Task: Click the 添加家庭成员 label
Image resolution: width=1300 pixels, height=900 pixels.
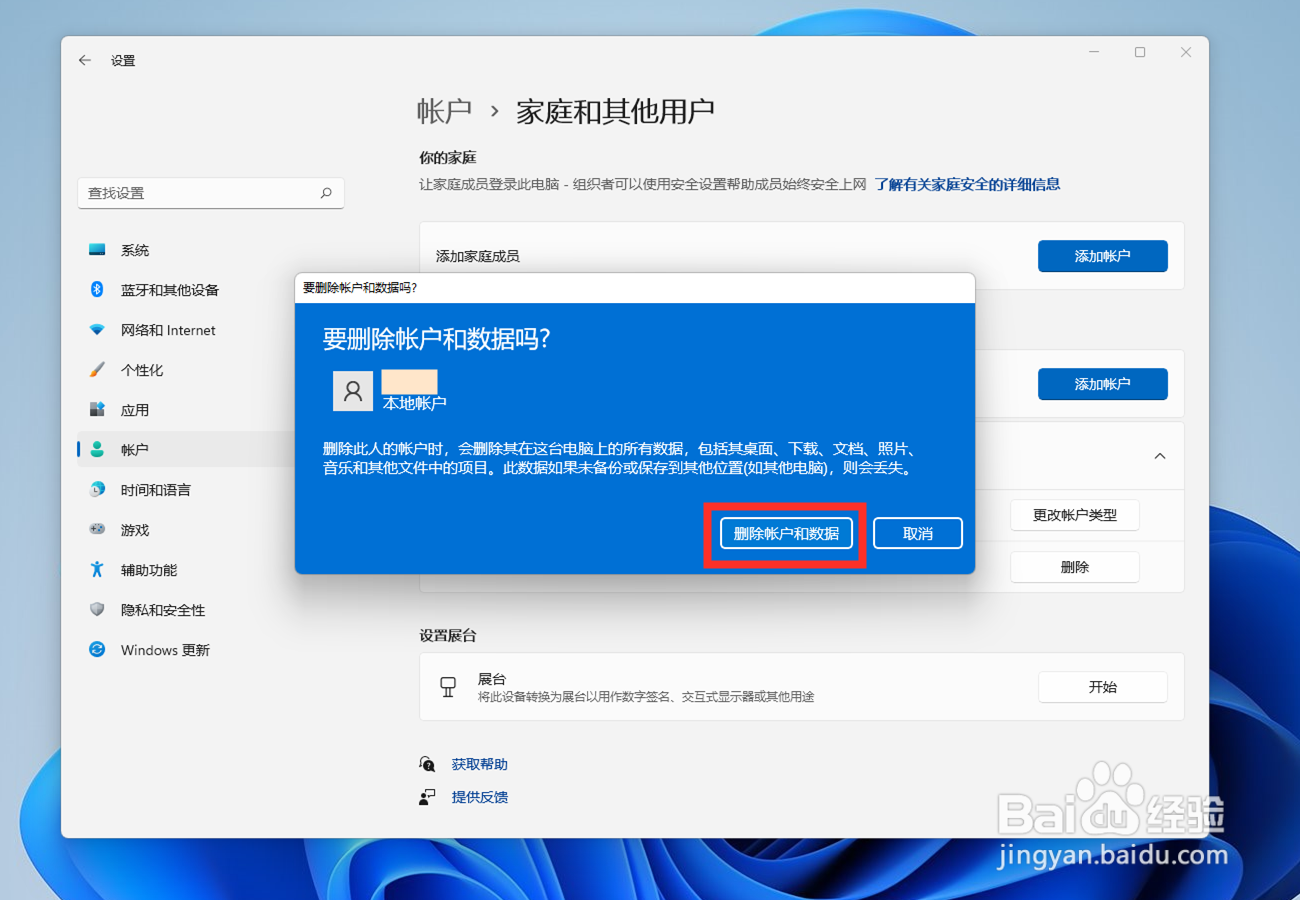Action: click(x=477, y=256)
